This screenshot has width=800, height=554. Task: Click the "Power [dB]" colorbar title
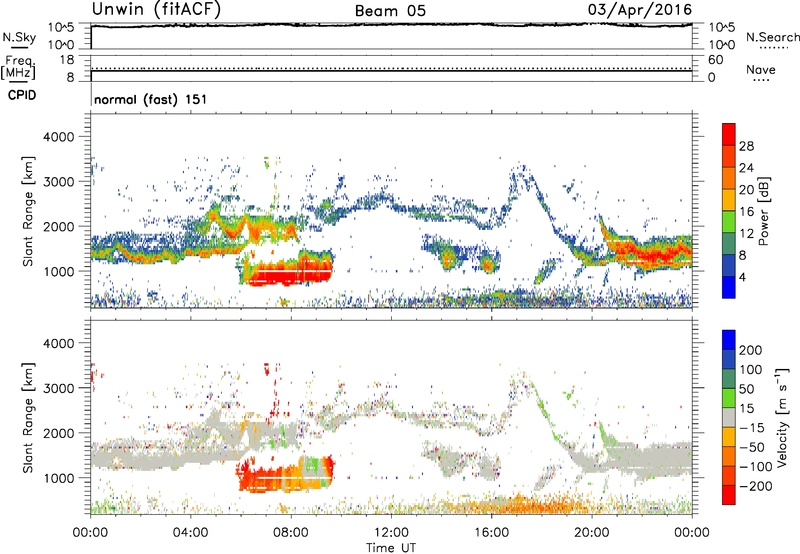coord(764,211)
